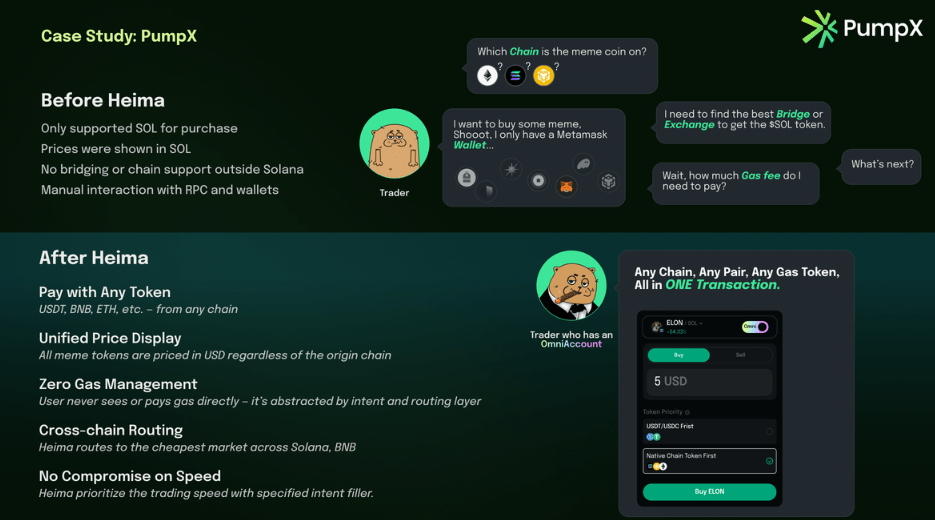The width and height of the screenshot is (935, 520).
Task: Click the Trader avatar with cigar
Action: click(x=571, y=286)
